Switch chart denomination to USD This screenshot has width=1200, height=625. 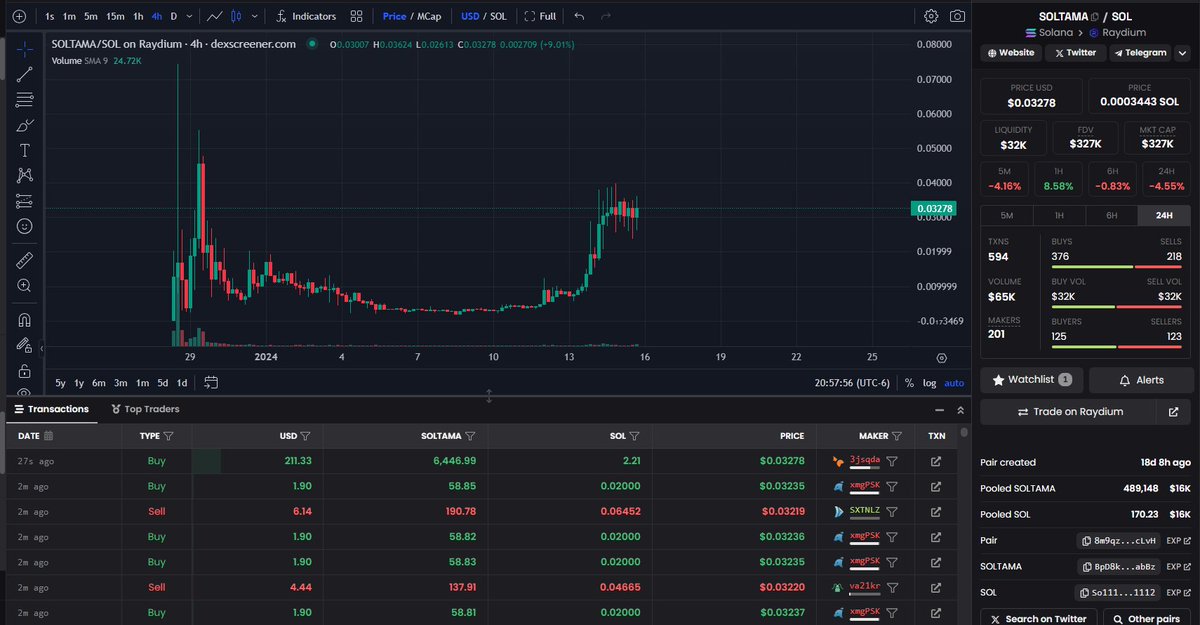pos(470,16)
